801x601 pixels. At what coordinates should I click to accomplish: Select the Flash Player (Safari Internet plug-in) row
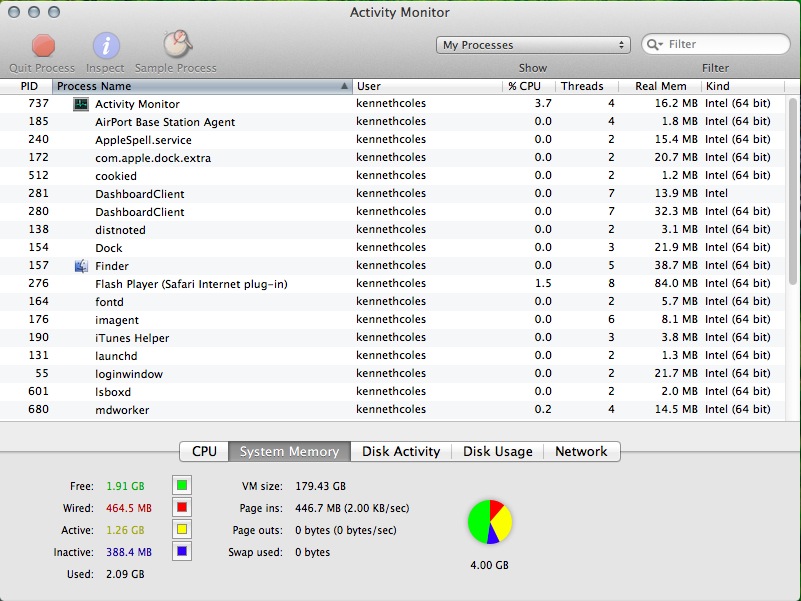(x=392, y=284)
